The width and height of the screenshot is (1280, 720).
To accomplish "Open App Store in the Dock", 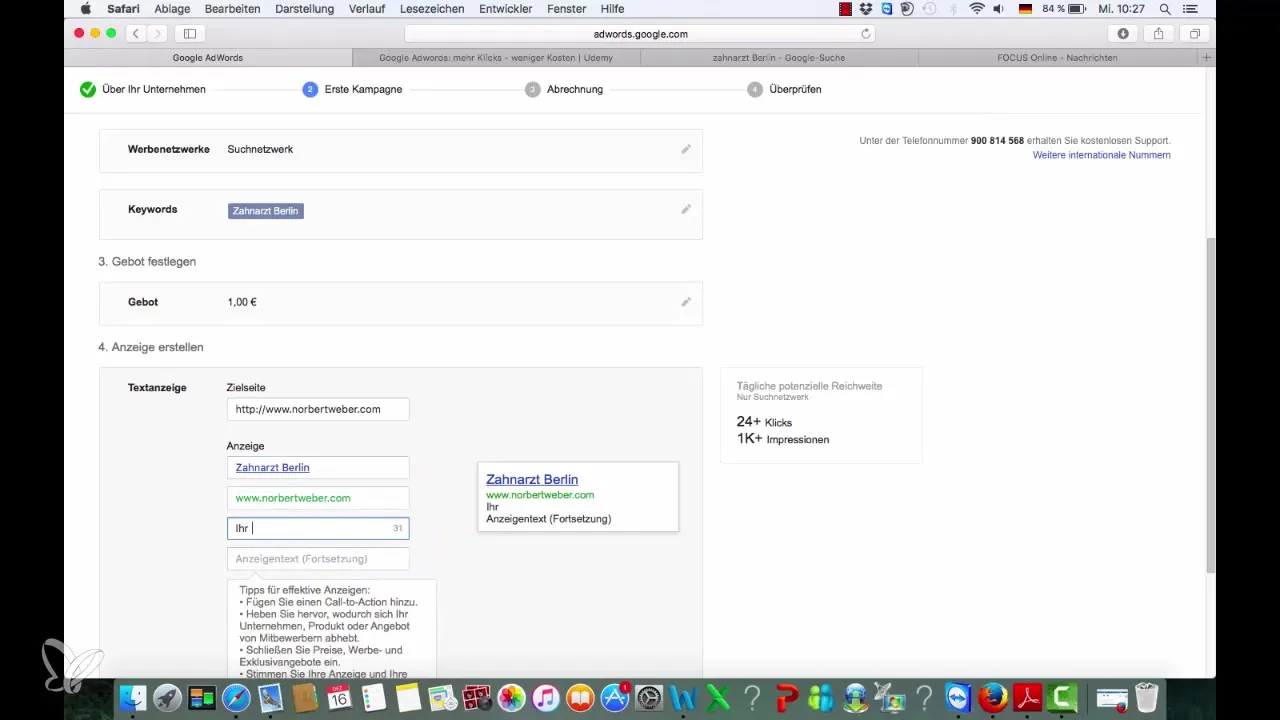I will tap(614, 697).
